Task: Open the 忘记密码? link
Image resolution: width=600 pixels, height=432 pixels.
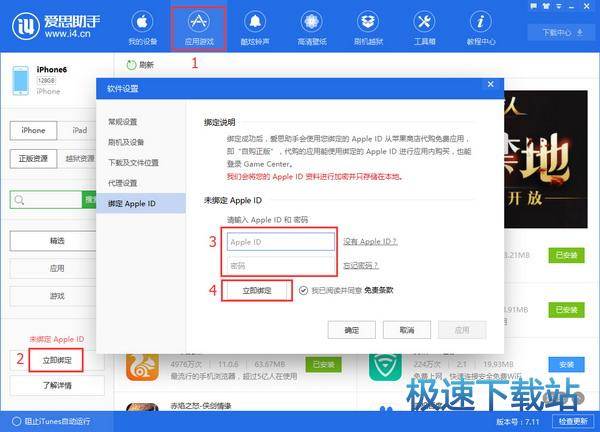Action: tap(360, 265)
